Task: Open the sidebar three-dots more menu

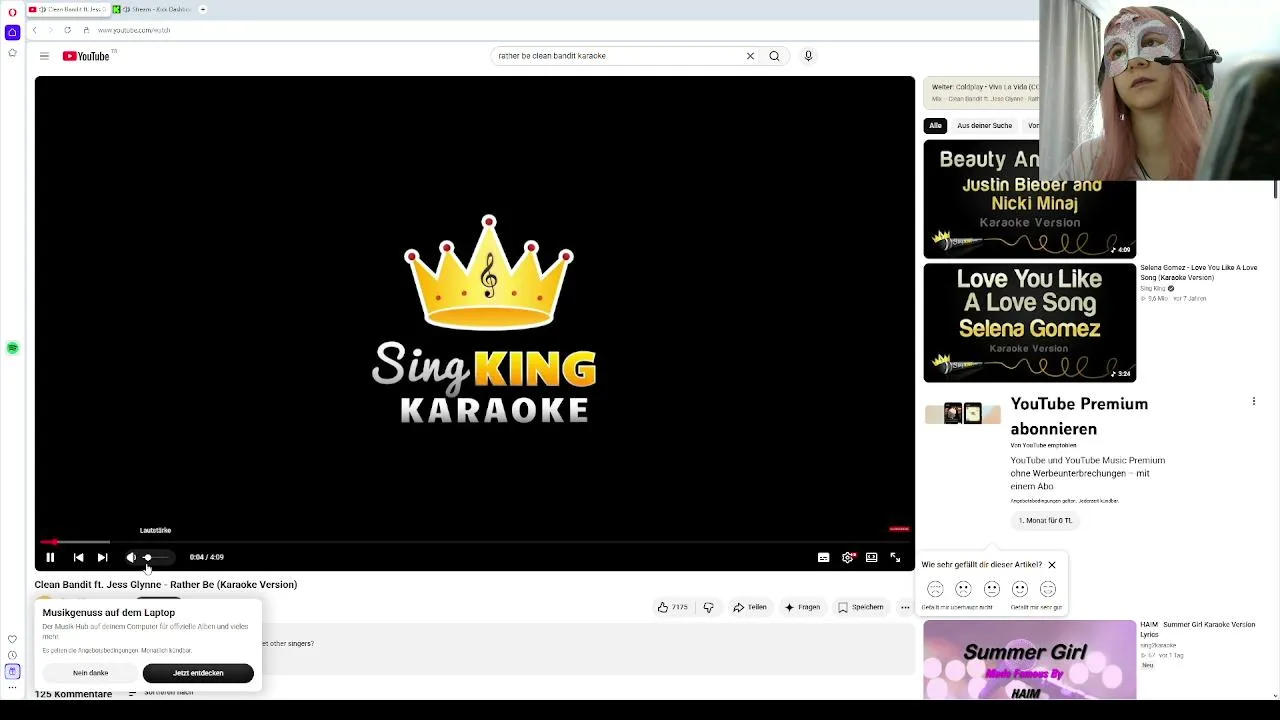Action: 12,687
